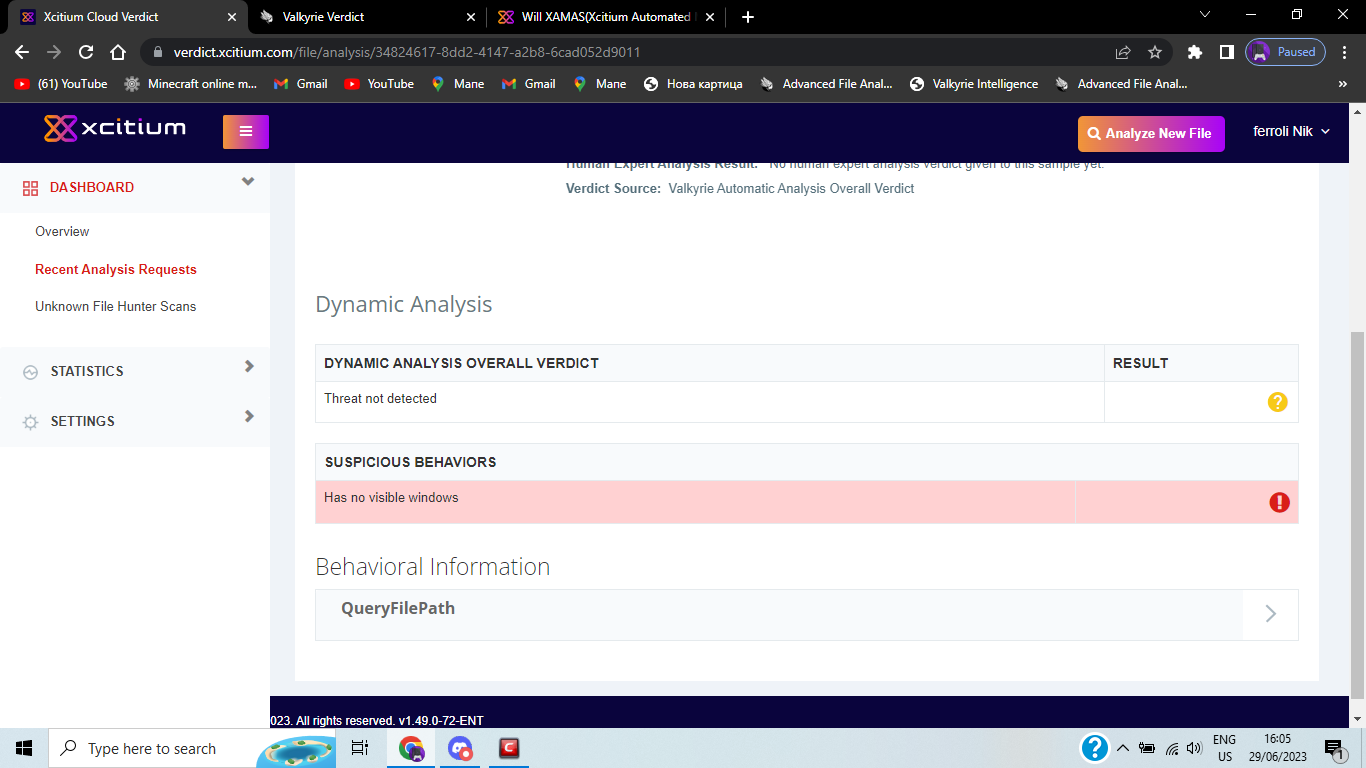Viewport: 1366px width, 768px height.
Task: Click the vertical page scrollbar
Action: click(x=1357, y=515)
